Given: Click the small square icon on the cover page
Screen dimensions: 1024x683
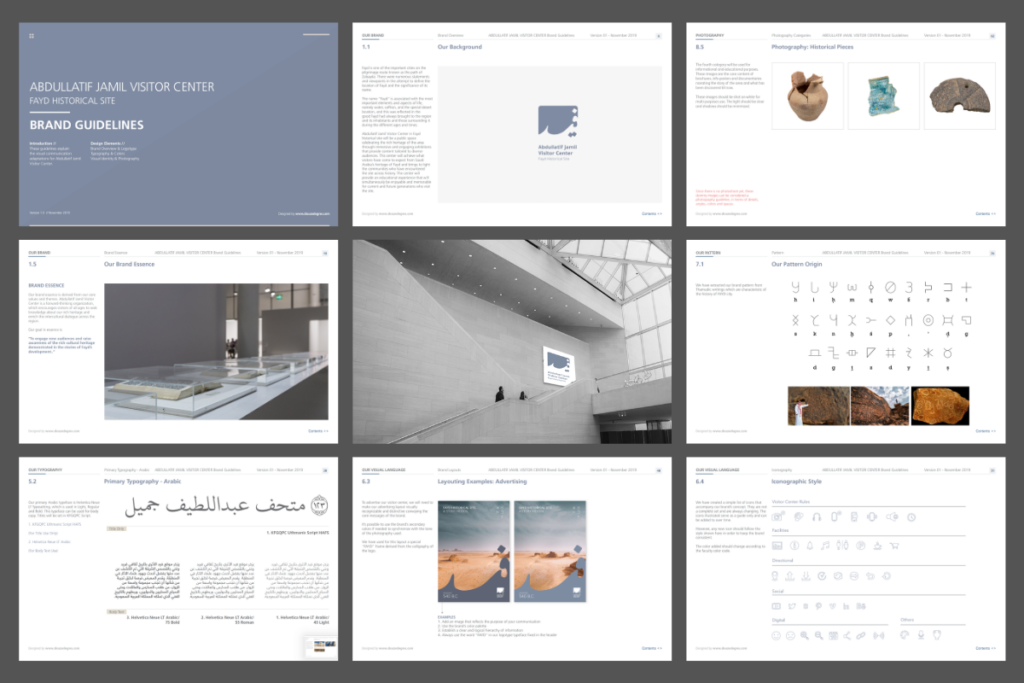Looking at the screenshot, I should [x=31, y=36].
